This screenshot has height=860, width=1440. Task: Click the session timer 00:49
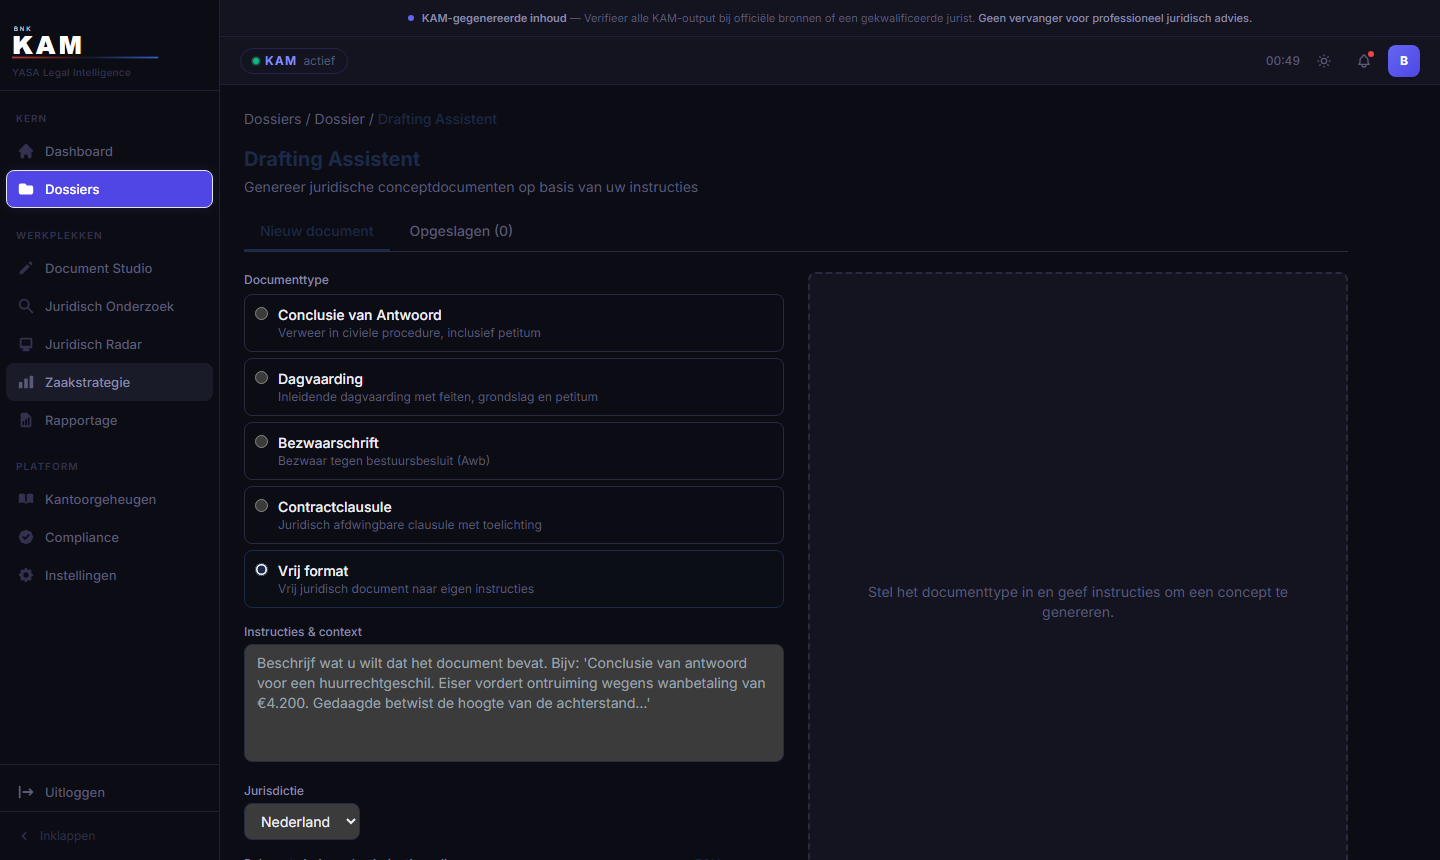(x=1283, y=61)
